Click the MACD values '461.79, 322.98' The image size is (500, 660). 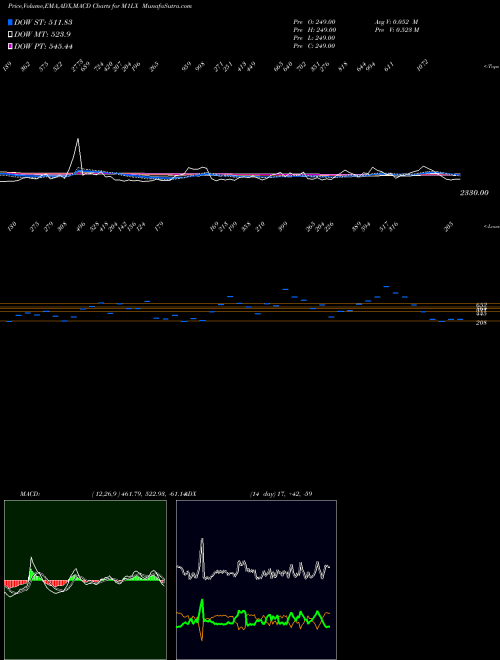(145, 494)
